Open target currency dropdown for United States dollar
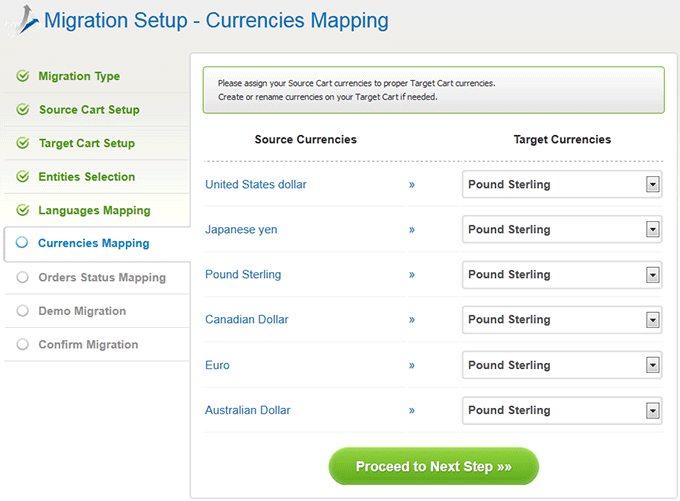Viewport: 680px width, 501px height. click(x=562, y=184)
